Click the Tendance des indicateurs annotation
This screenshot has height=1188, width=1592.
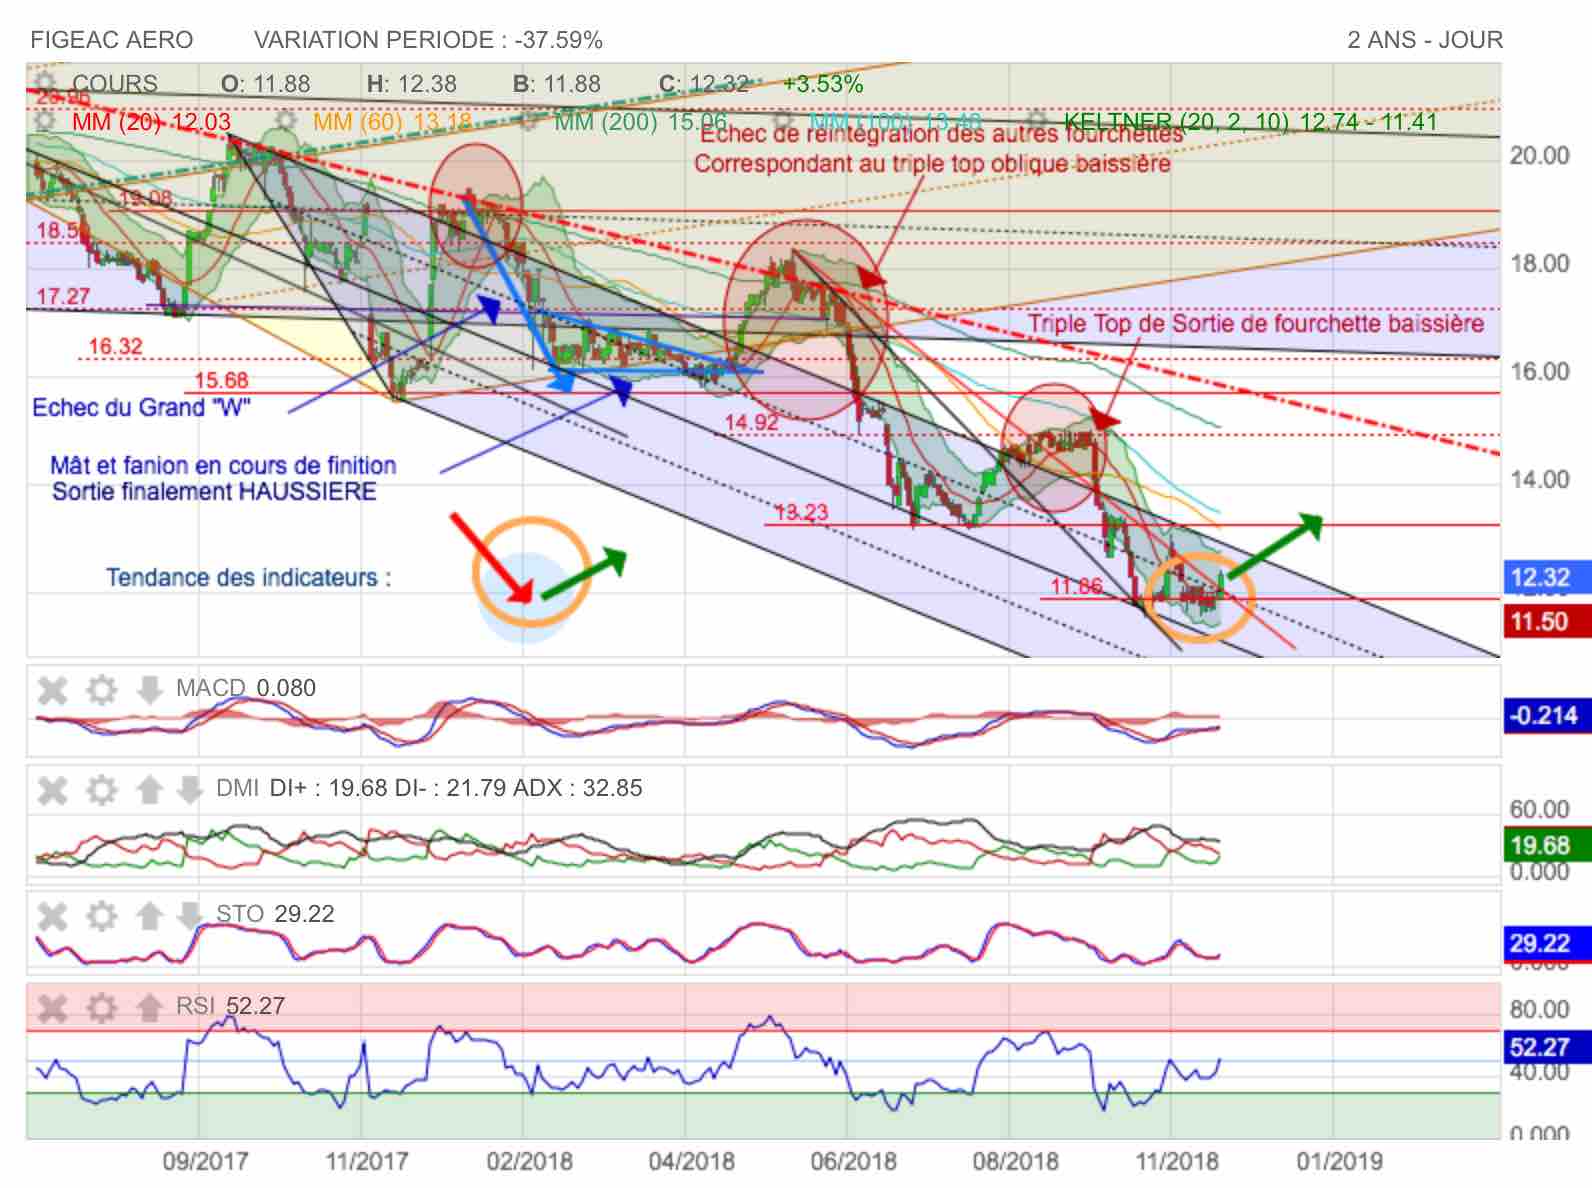[x=248, y=577]
